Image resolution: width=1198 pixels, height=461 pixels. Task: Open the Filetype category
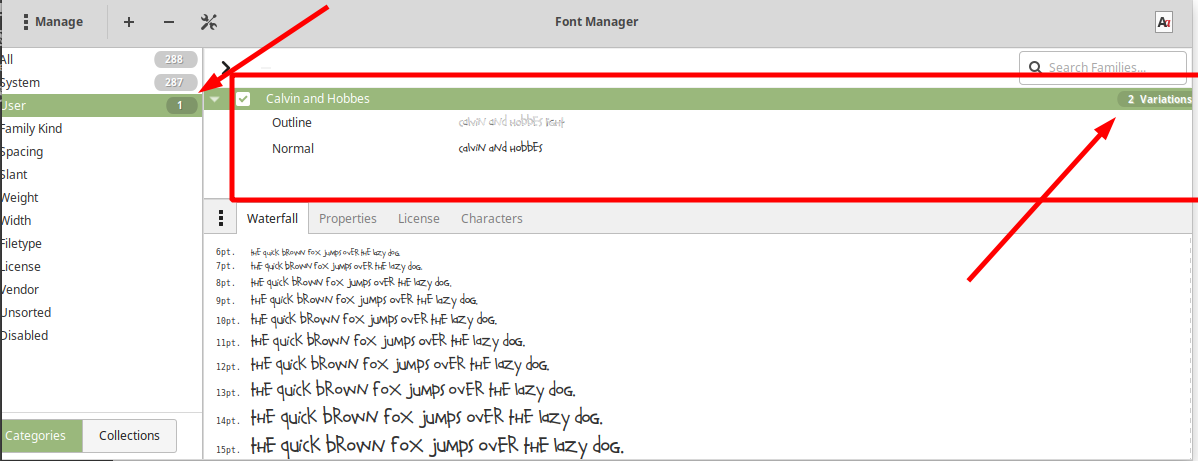[99, 243]
